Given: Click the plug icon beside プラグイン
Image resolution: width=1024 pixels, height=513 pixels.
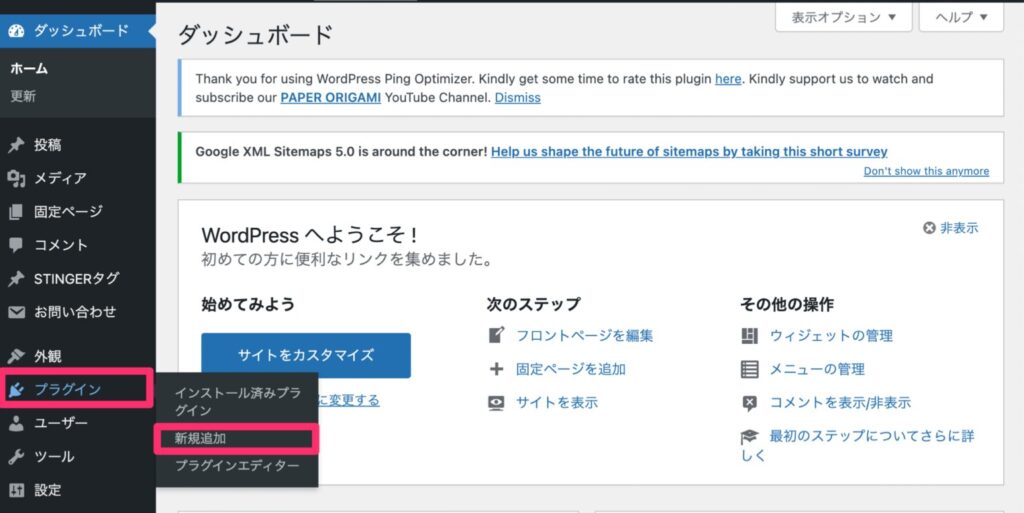Looking at the screenshot, I should coord(16,390).
